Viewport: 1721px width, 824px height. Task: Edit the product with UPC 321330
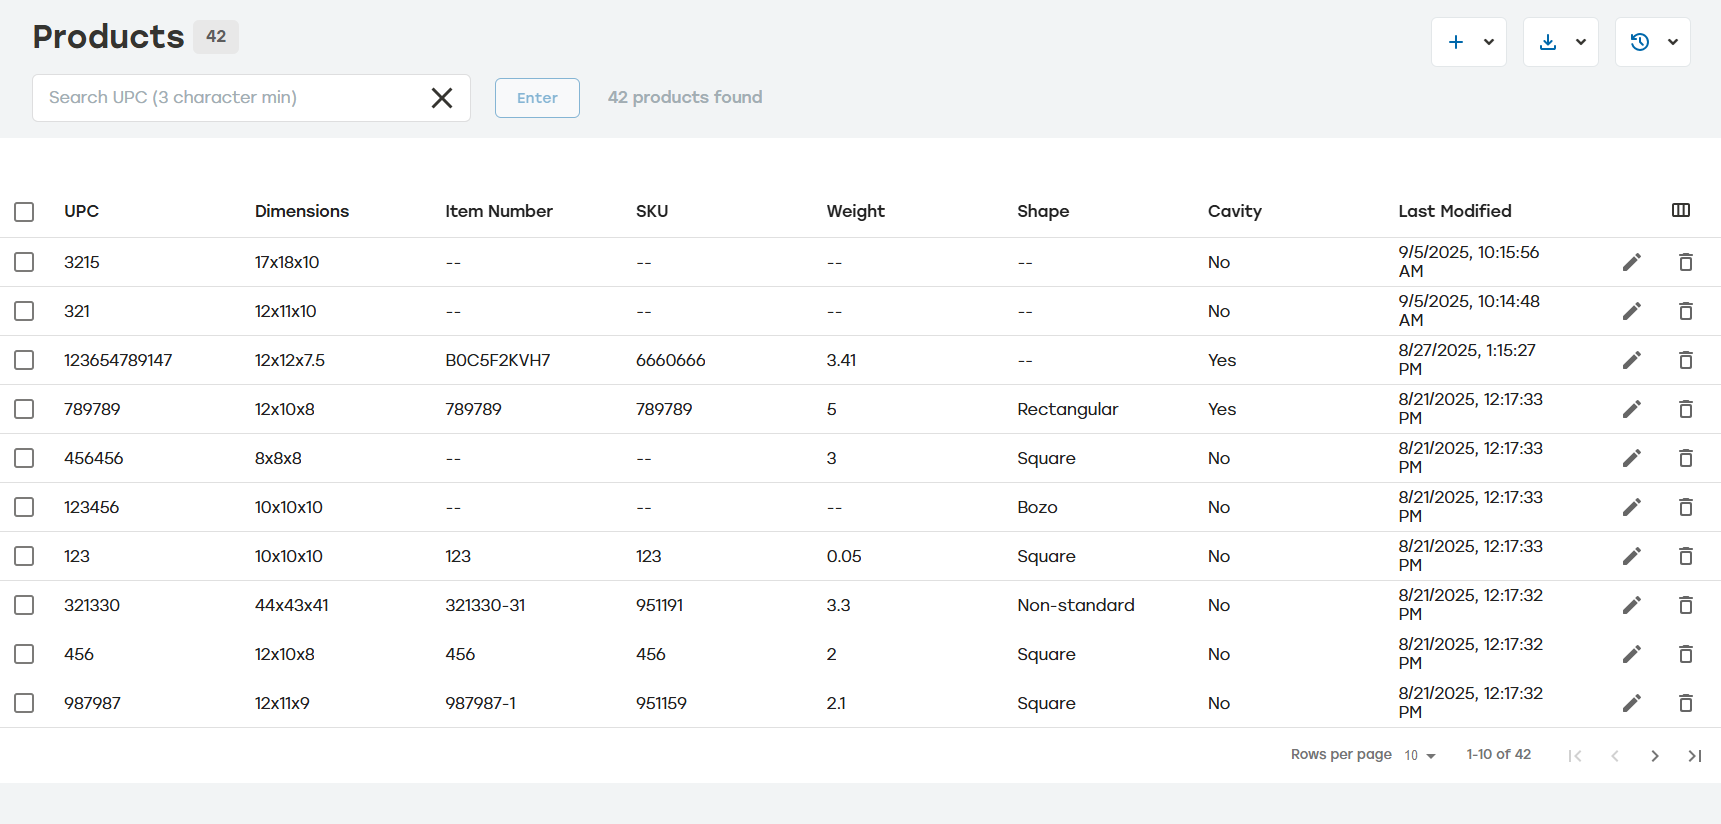pyautogui.click(x=1631, y=605)
